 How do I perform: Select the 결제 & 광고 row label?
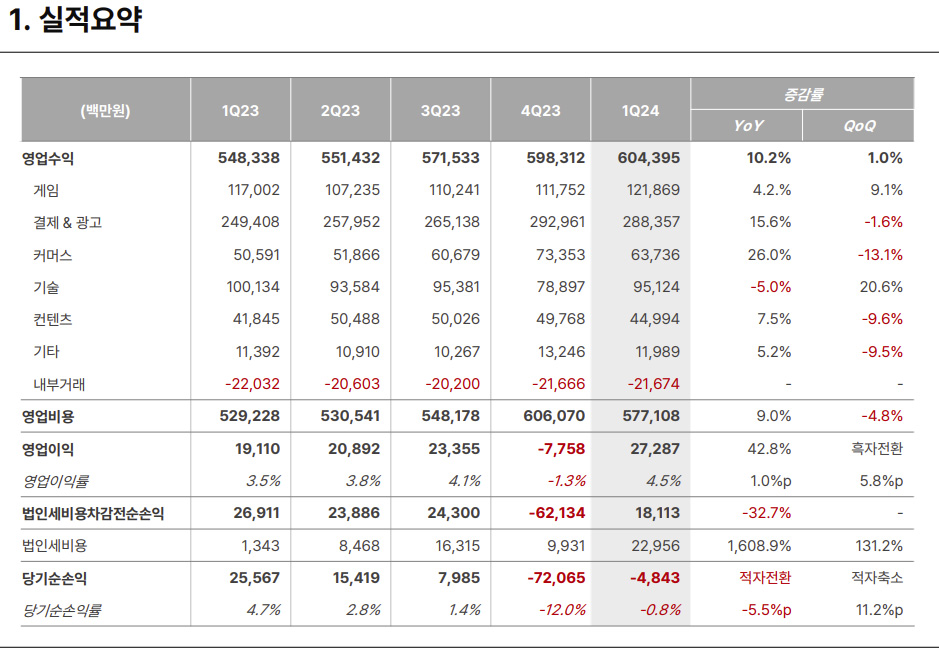coord(68,223)
